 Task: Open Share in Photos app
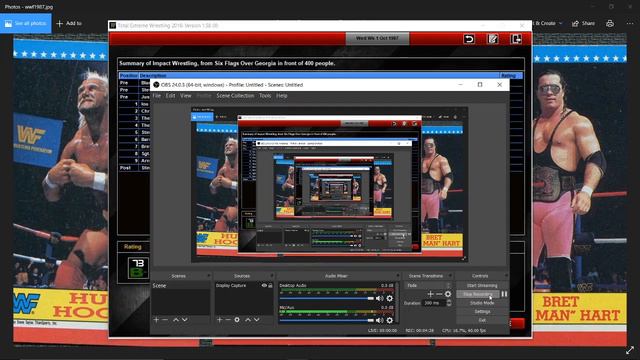click(x=583, y=23)
